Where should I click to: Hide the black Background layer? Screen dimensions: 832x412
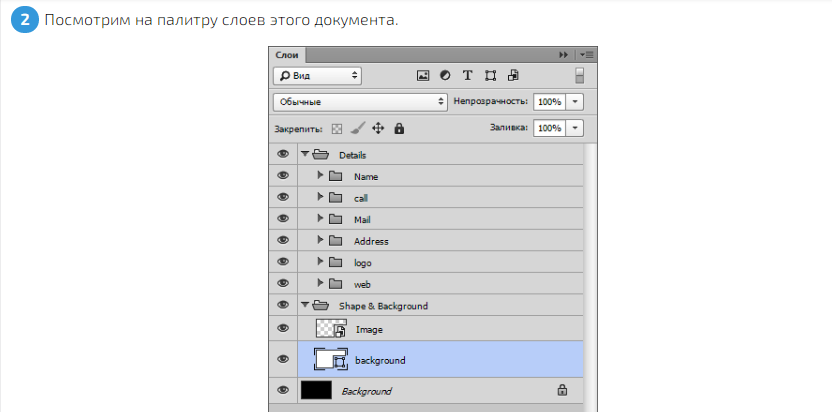(283, 390)
